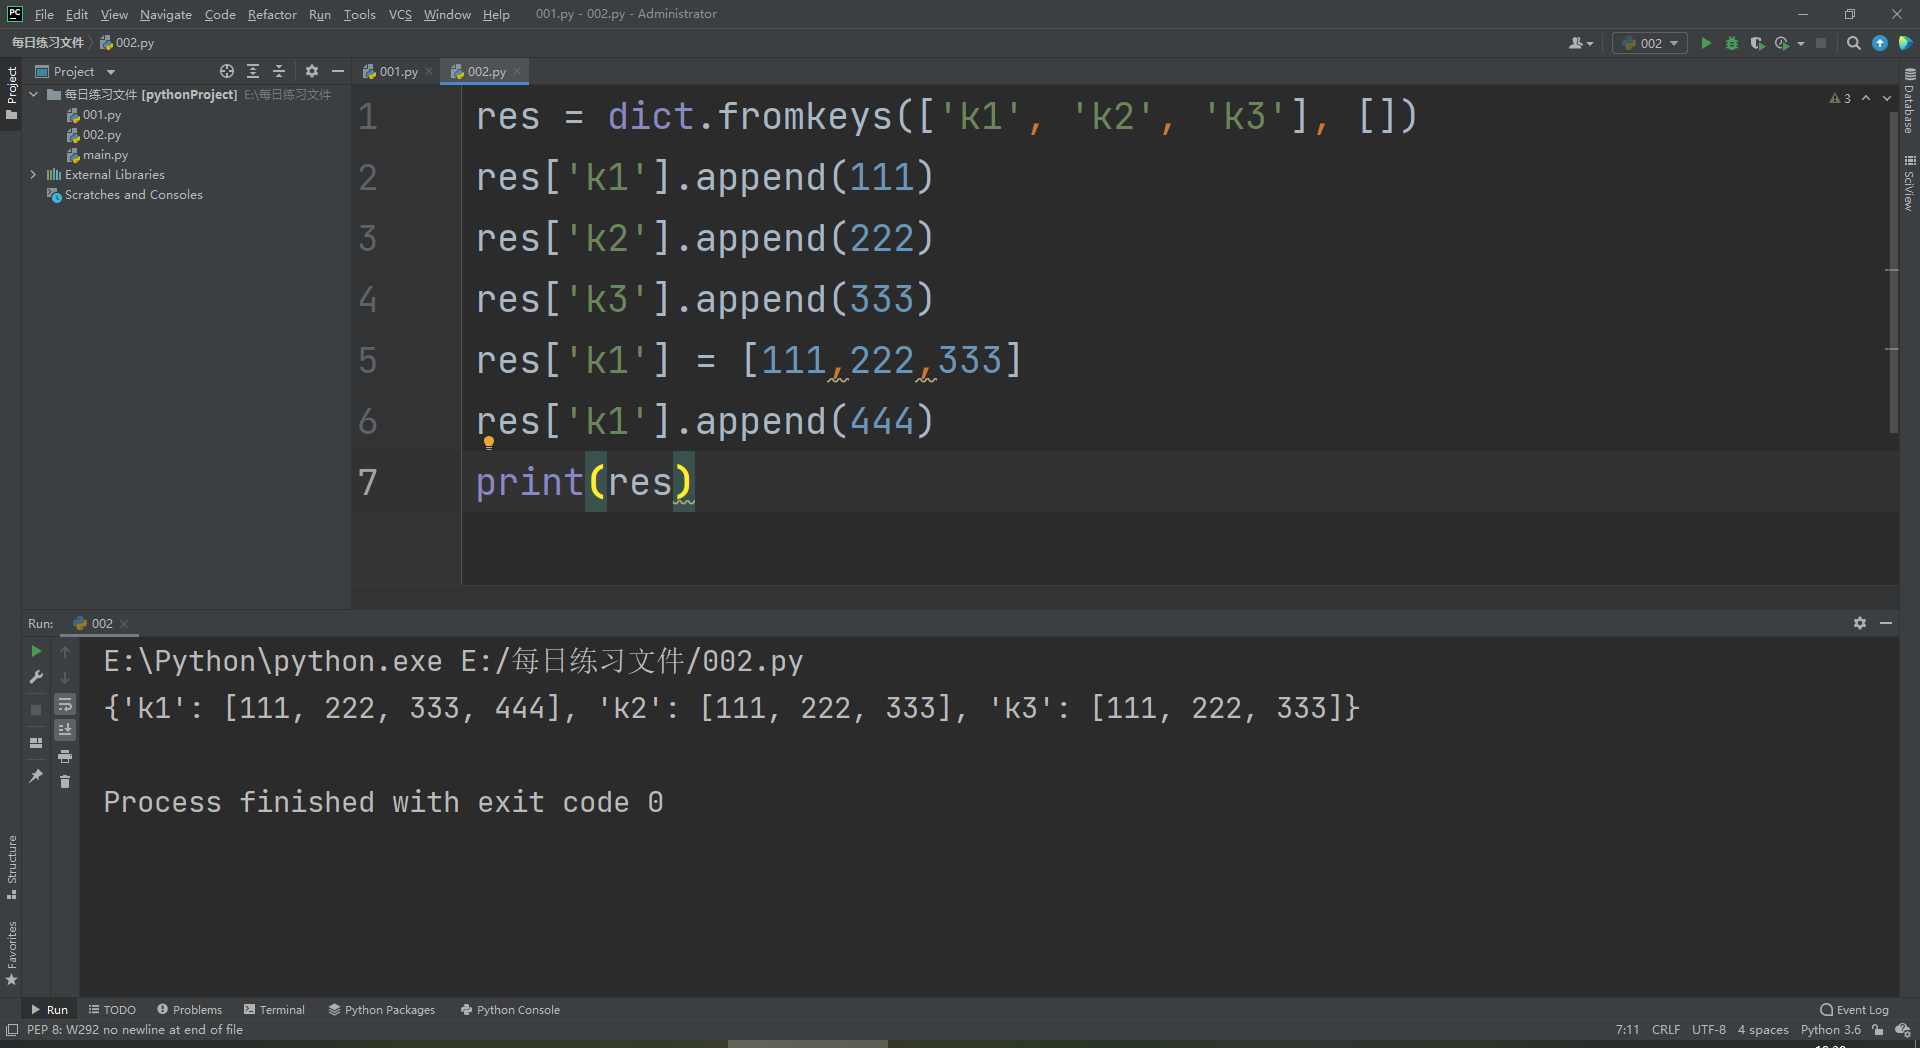This screenshot has height=1048, width=1920.
Task: Start debugging with the green bug icon
Action: click(1732, 43)
